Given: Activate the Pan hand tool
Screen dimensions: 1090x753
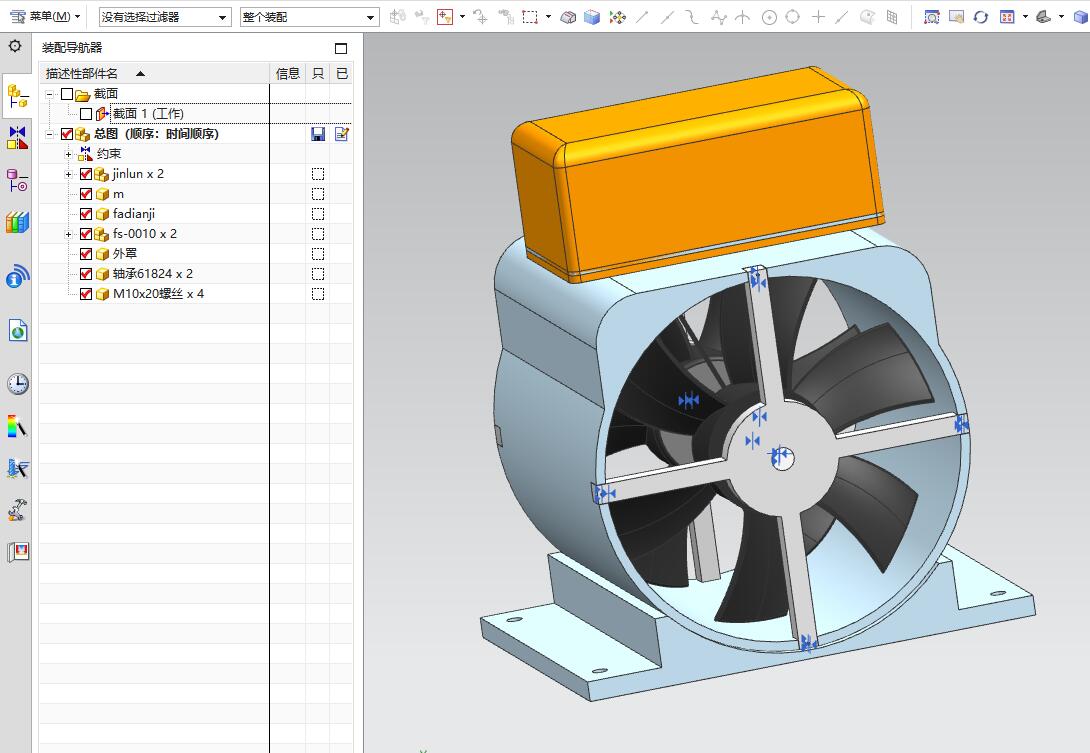Looking at the screenshot, I should (957, 17).
